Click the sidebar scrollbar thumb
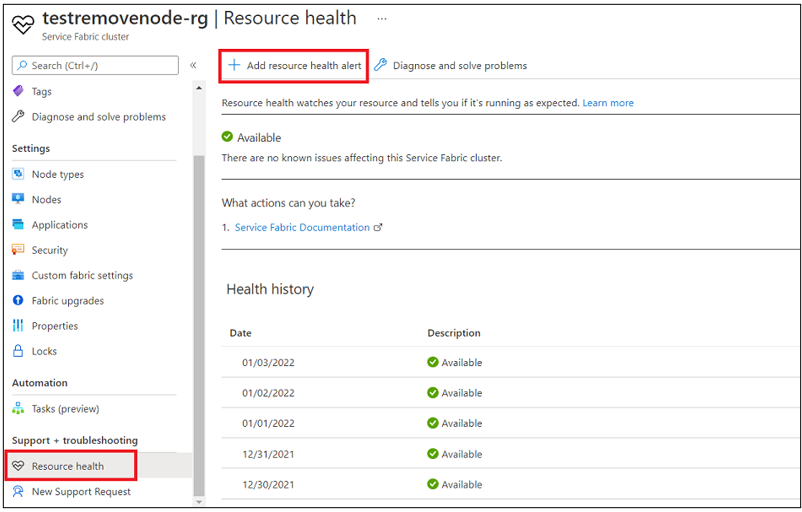This screenshot has height=512, width=802. pyautogui.click(x=199, y=325)
